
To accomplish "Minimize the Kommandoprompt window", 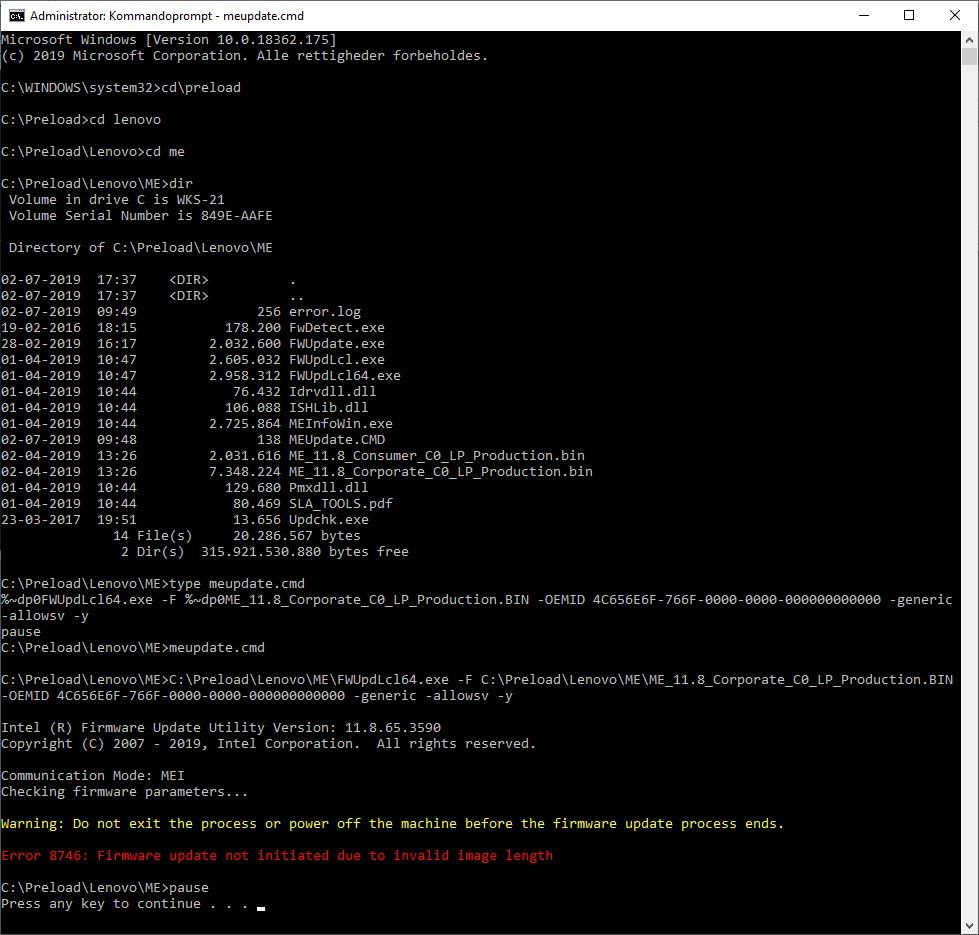I will click(863, 16).
